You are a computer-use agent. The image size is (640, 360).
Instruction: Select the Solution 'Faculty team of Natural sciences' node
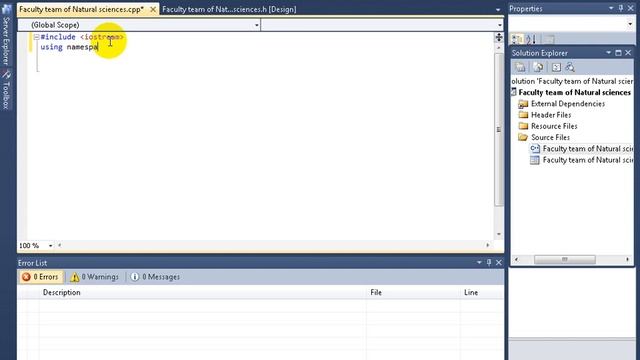(572, 81)
